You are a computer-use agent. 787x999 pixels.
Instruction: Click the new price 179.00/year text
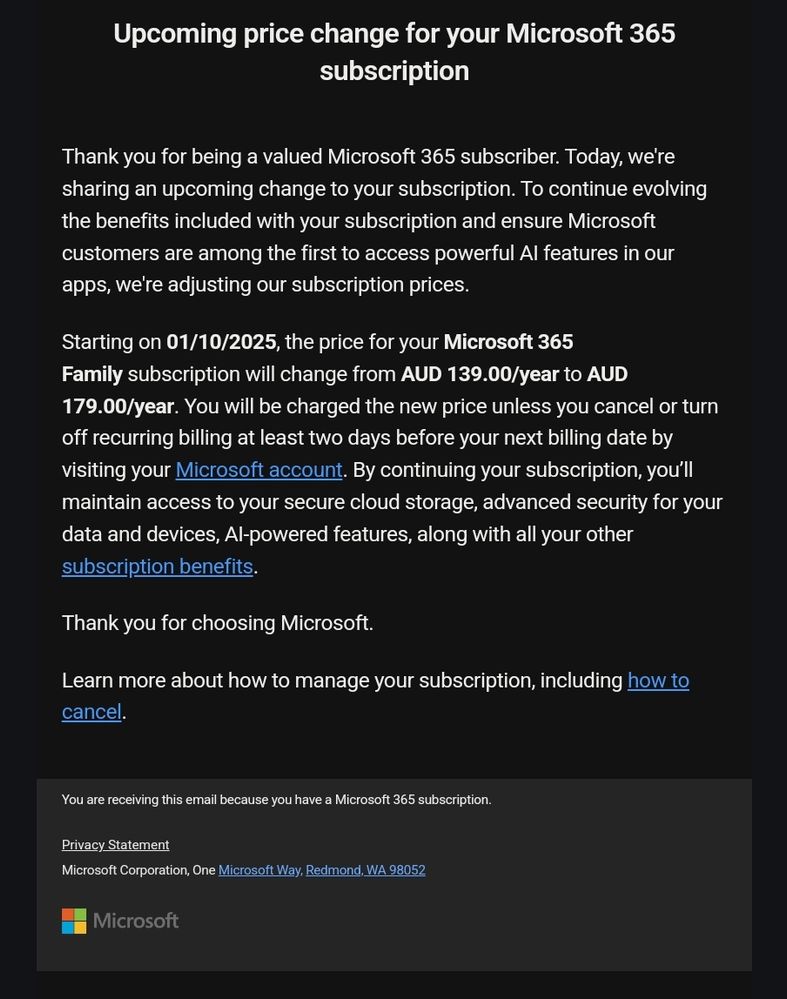[118, 406]
